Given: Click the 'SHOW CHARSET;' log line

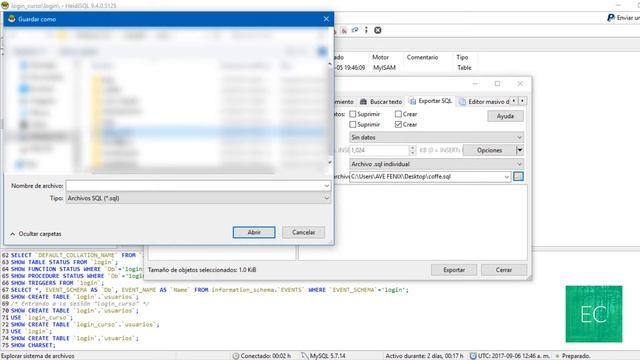Looking at the screenshot, I should pyautogui.click(x=33, y=345).
